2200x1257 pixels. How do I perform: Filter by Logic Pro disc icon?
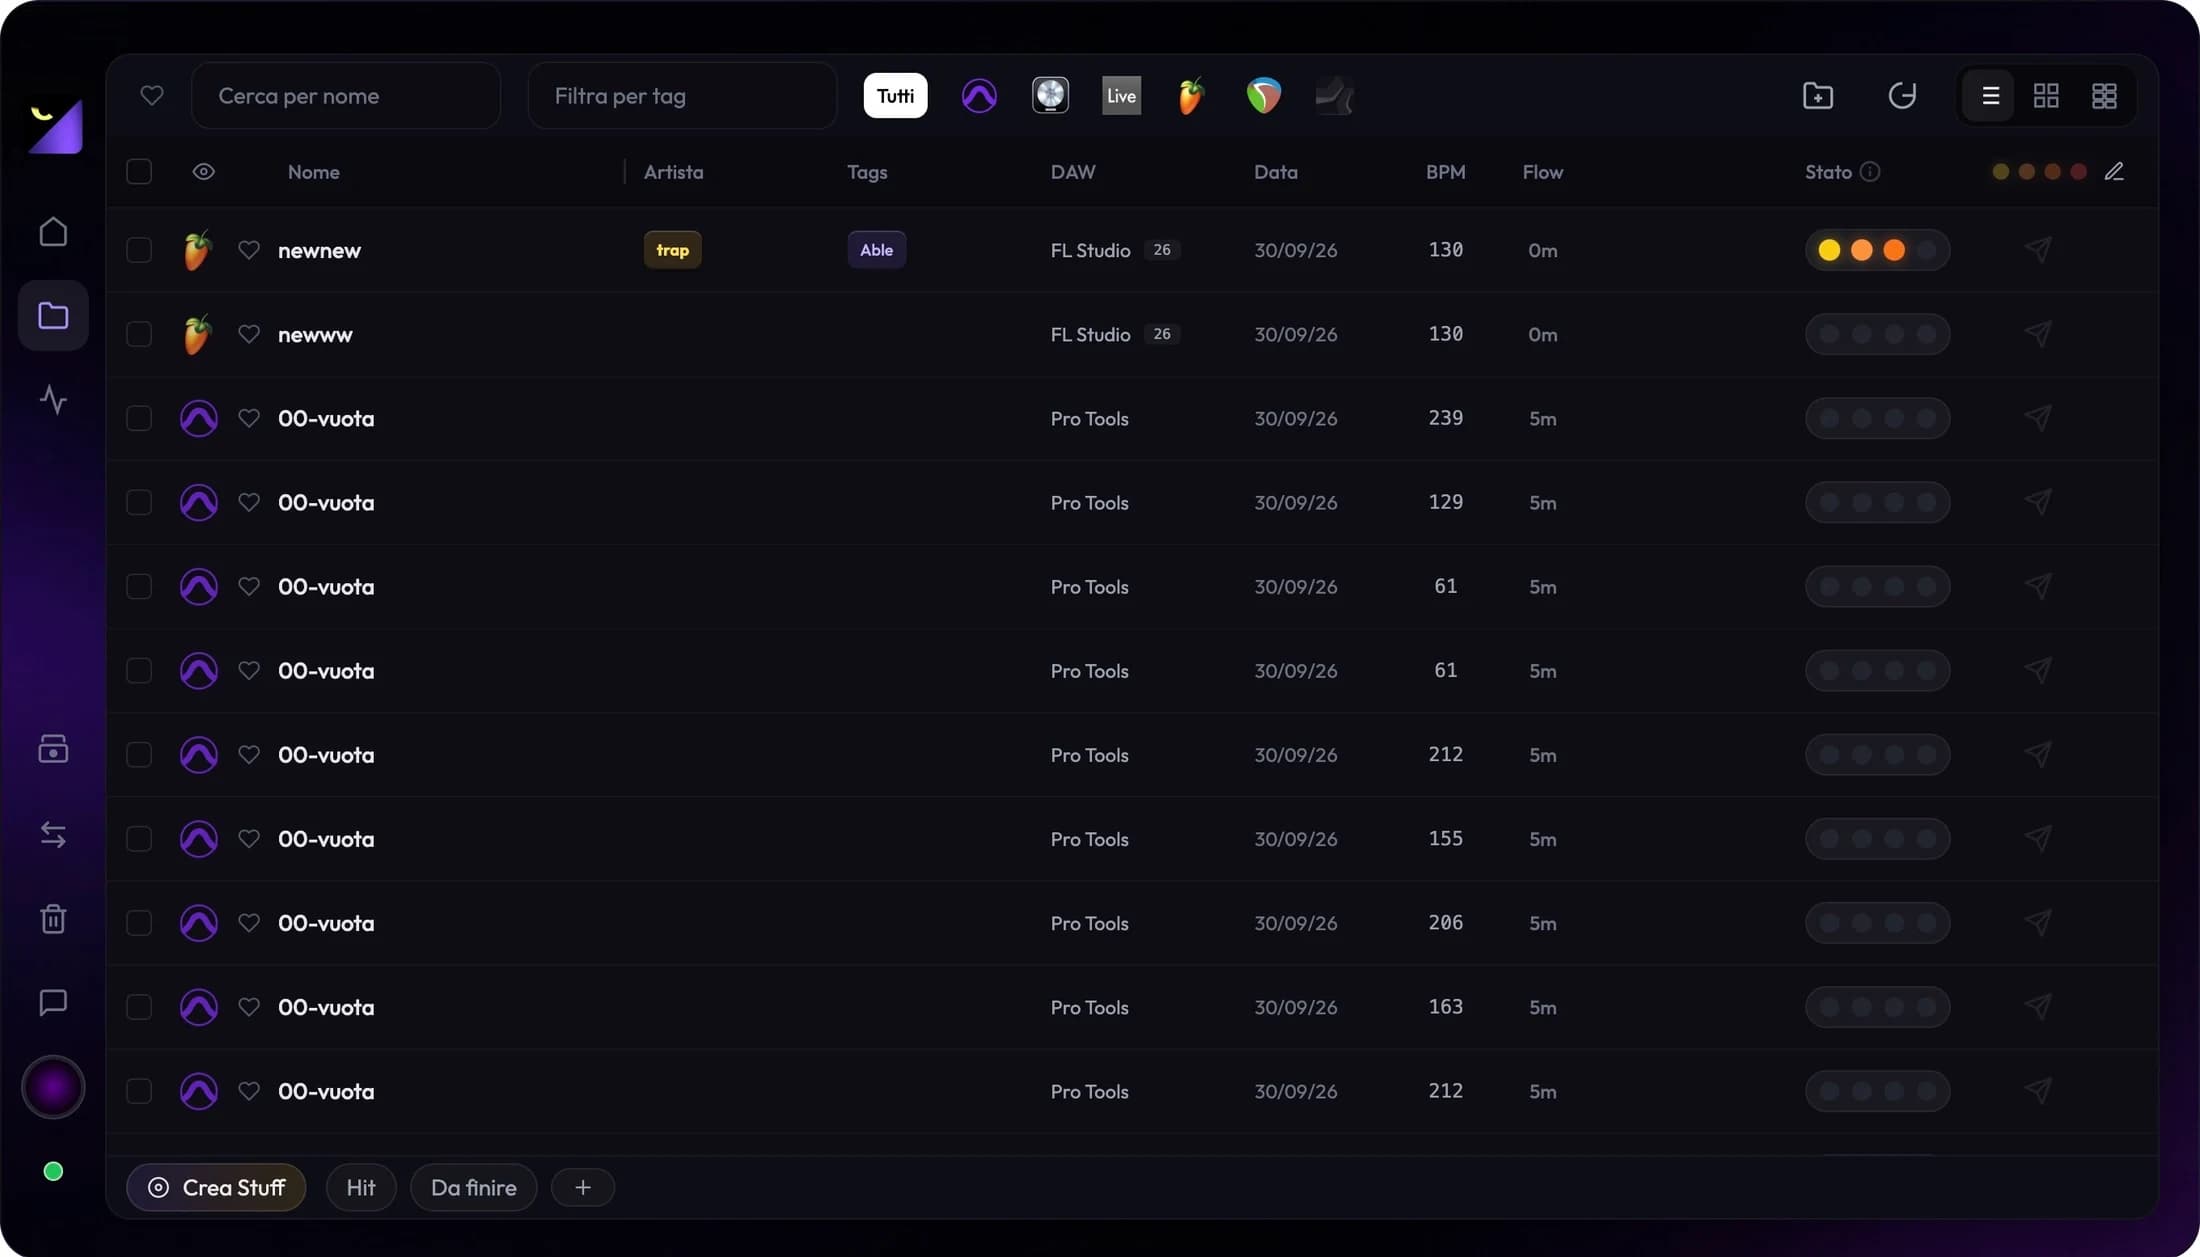[1050, 96]
